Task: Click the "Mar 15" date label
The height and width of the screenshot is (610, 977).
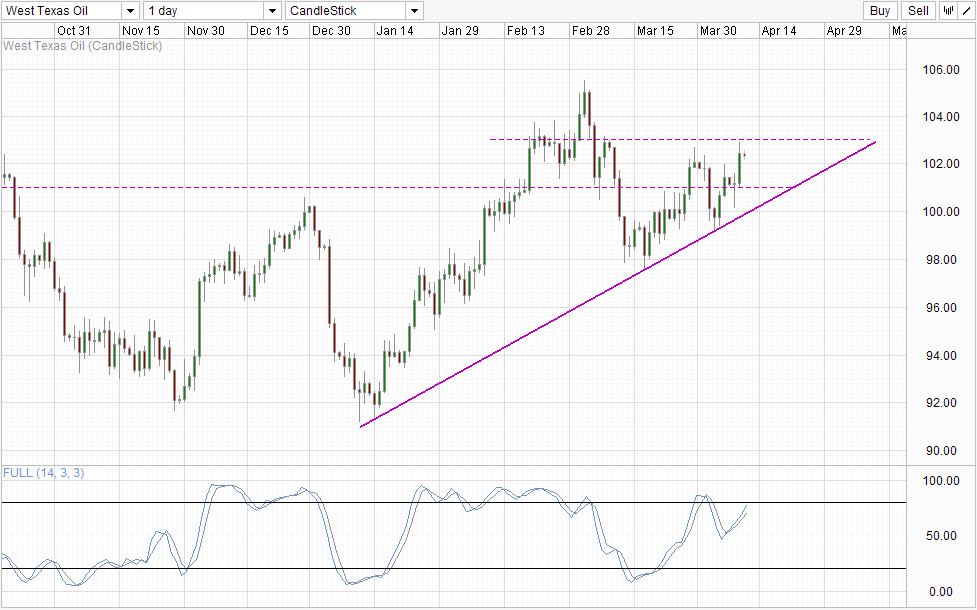Action: click(x=655, y=31)
